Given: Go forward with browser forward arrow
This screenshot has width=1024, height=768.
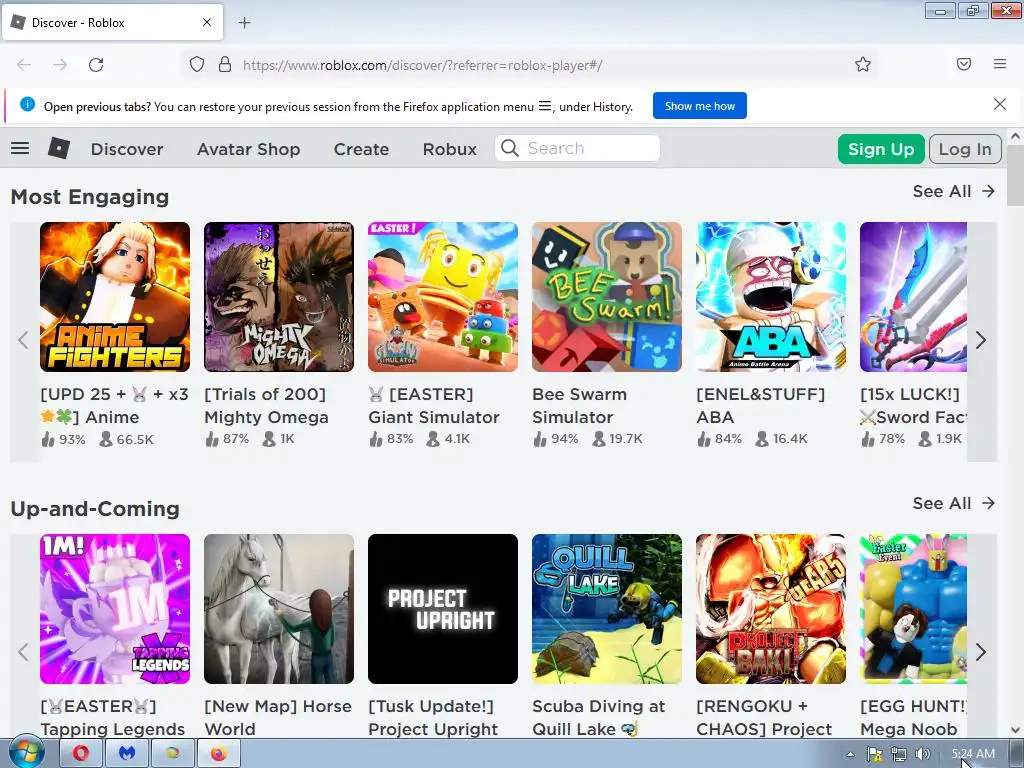Looking at the screenshot, I should pyautogui.click(x=60, y=65).
